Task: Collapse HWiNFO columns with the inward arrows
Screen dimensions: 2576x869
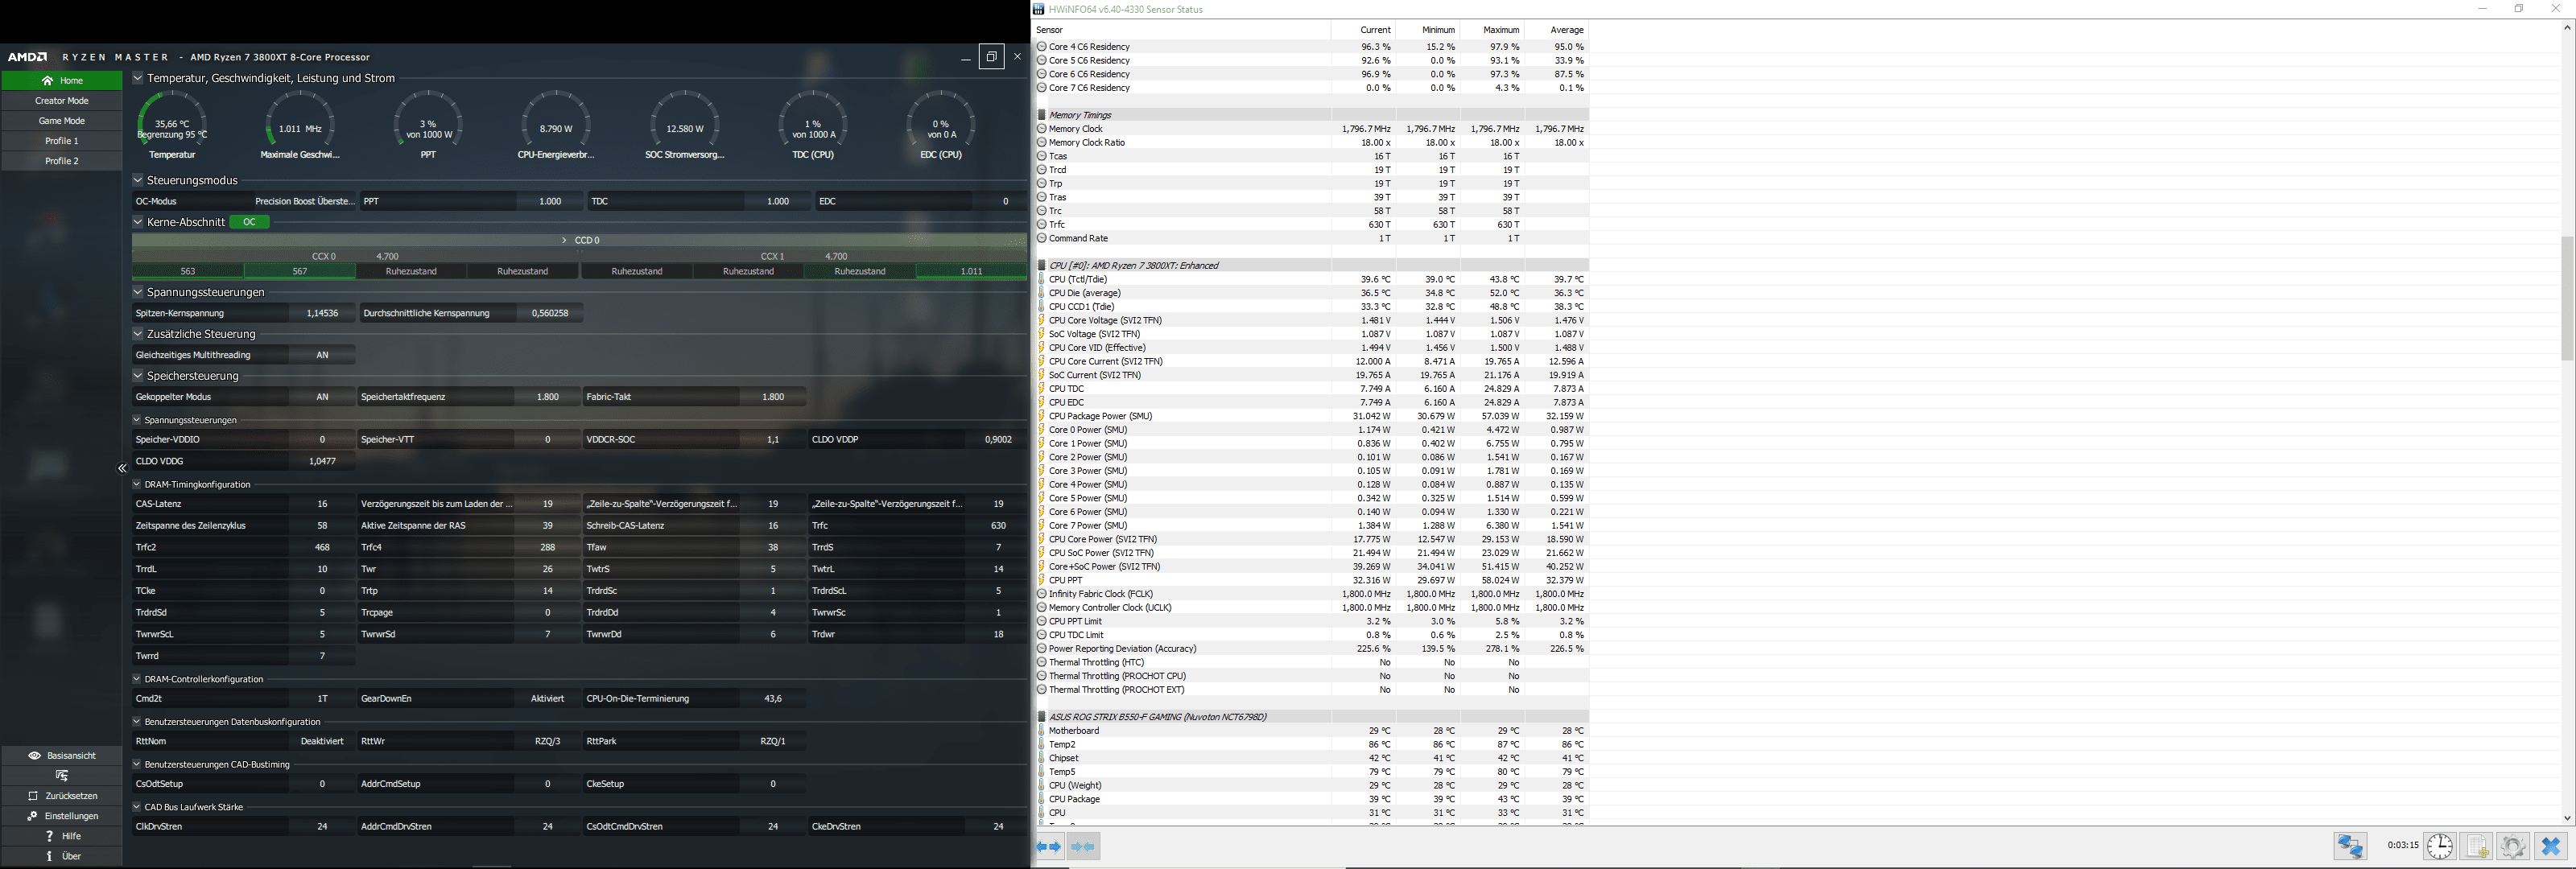Action: coord(1083,847)
